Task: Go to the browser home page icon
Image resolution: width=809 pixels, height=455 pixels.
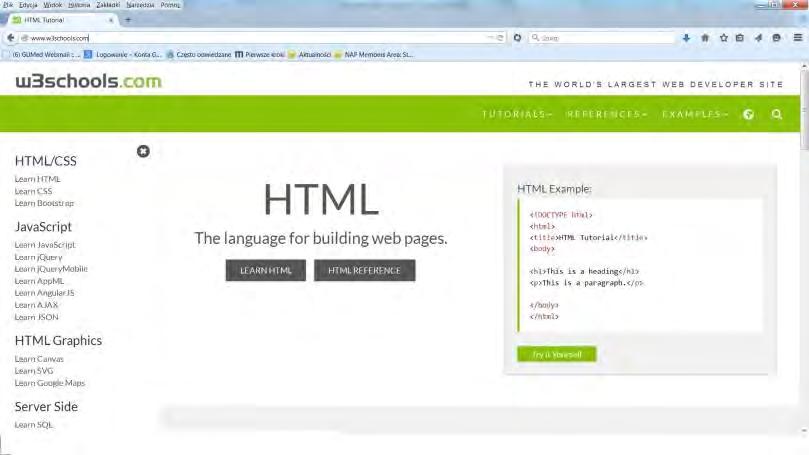Action: click(x=705, y=38)
